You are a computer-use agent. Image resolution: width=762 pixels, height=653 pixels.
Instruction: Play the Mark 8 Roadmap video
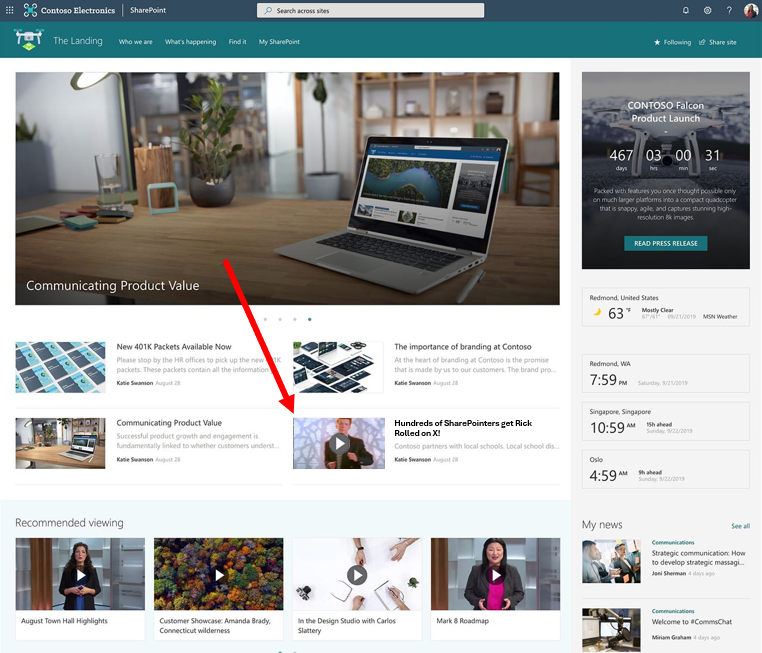pos(496,574)
